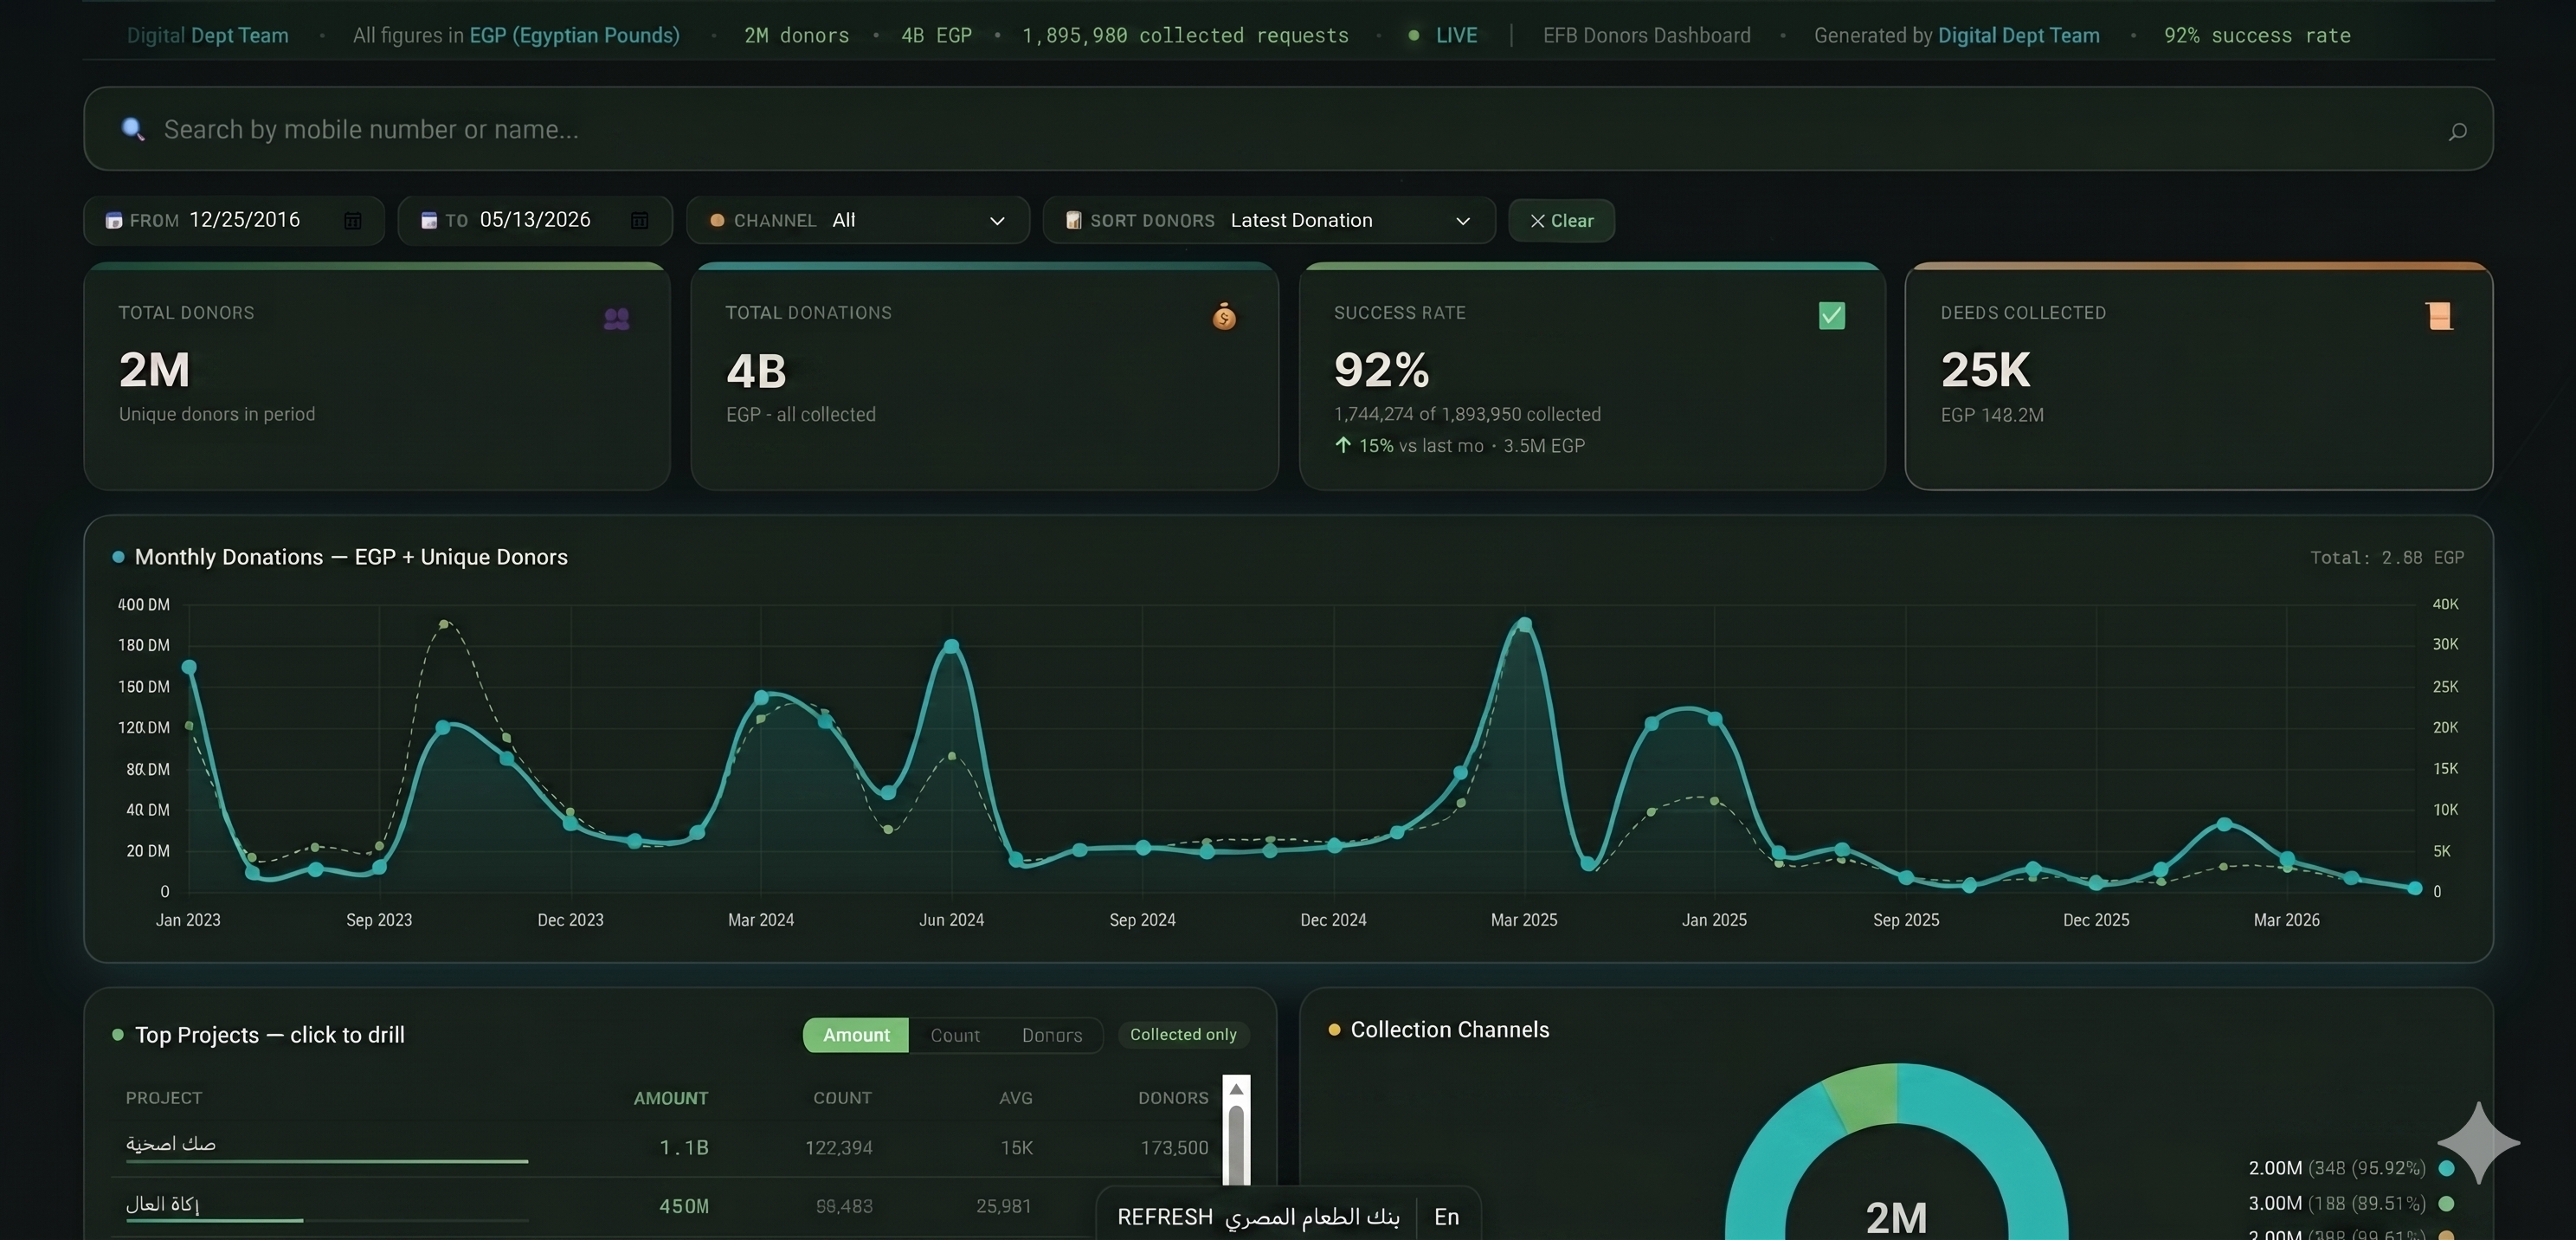Click the sparkle star icon near the donut chart
The height and width of the screenshot is (1240, 2576).
[x=2478, y=1142]
